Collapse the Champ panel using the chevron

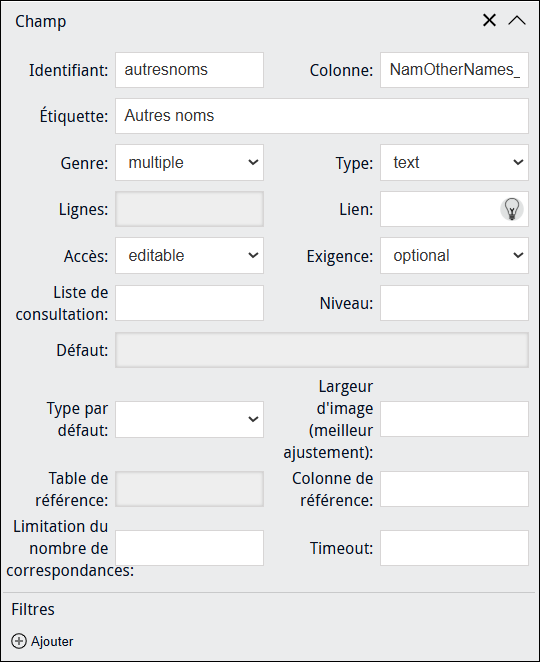tap(517, 20)
